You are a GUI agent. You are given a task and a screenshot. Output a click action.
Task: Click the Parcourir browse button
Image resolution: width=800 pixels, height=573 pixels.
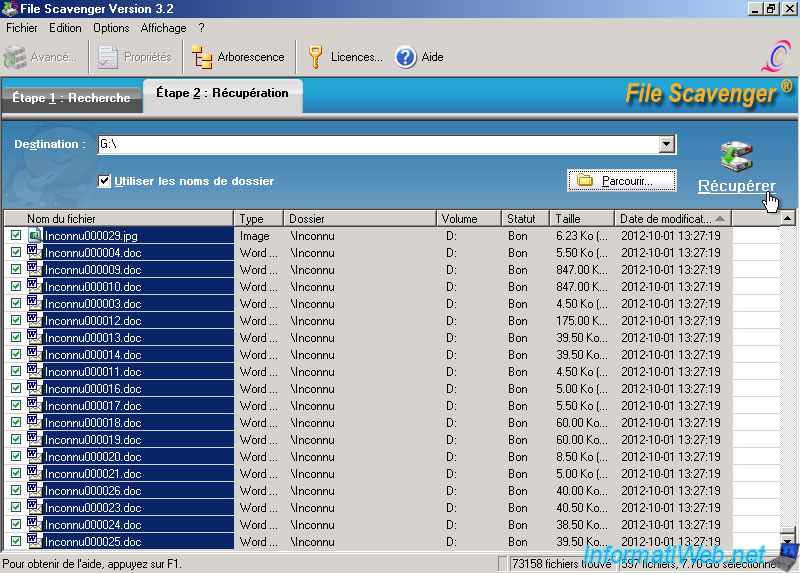[621, 181]
